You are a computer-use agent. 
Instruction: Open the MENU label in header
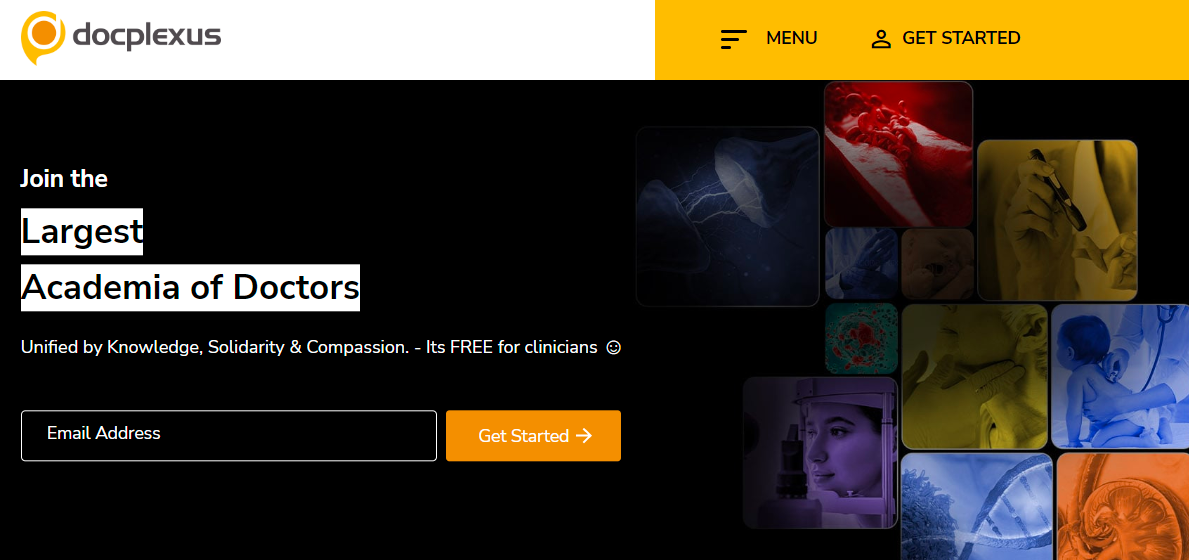point(792,38)
